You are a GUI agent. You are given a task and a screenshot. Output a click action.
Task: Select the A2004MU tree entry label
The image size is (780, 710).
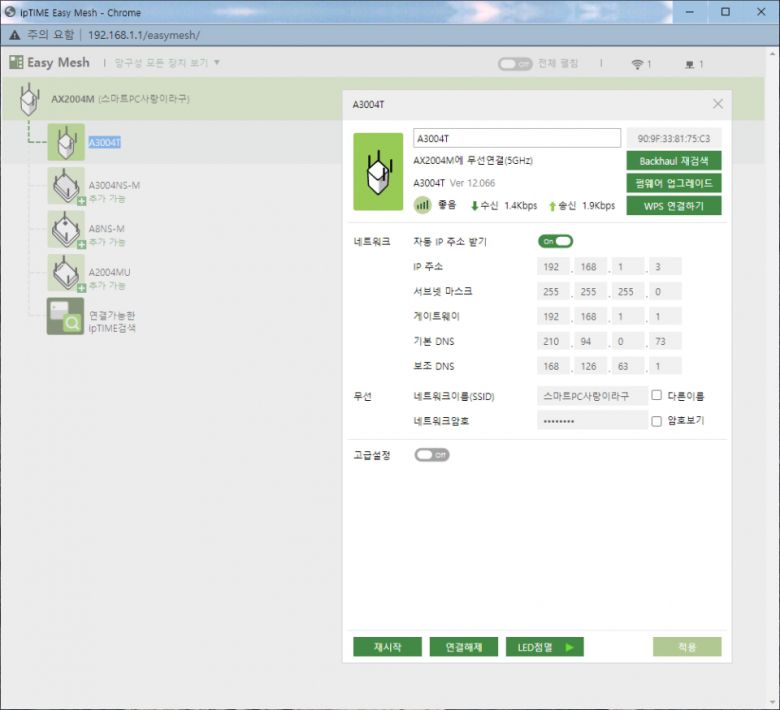click(x=109, y=272)
